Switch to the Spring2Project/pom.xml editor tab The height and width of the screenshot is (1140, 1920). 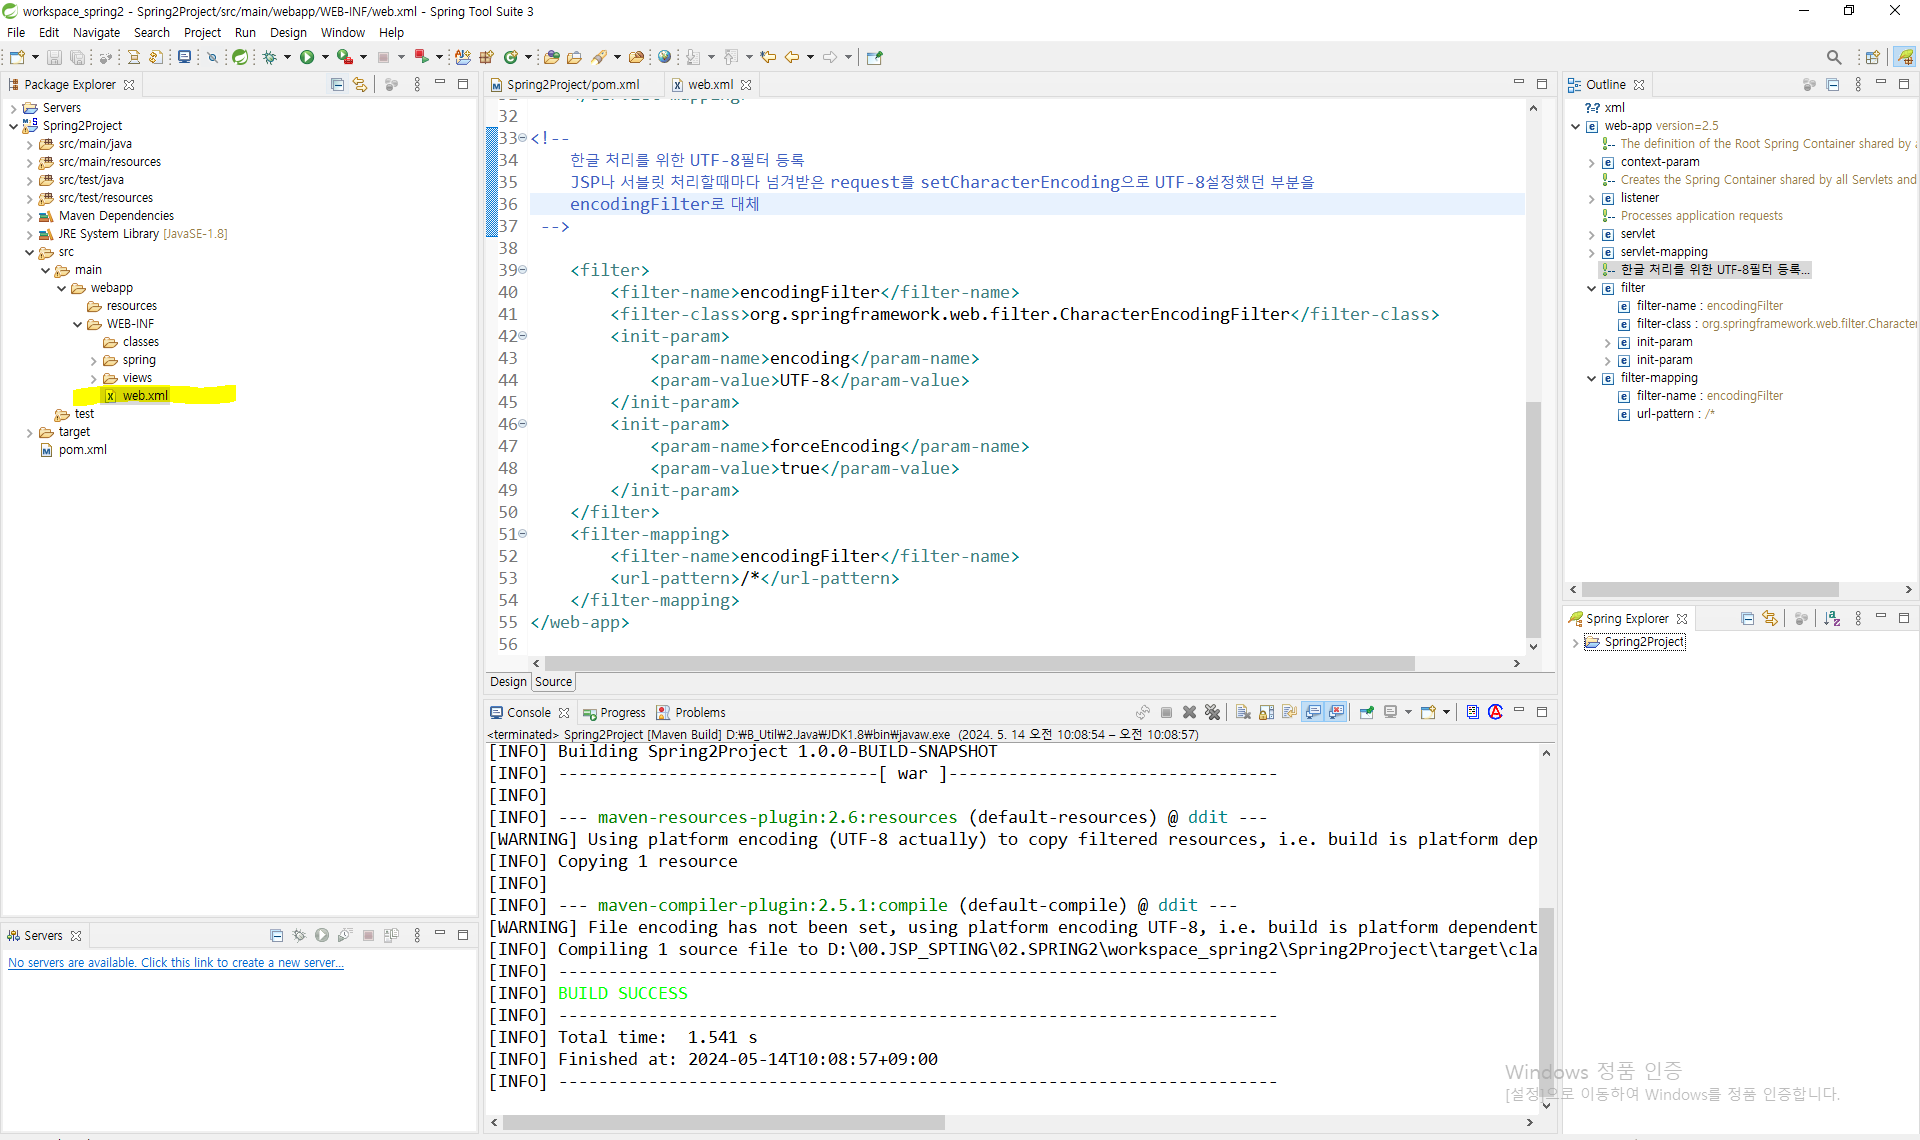(572, 85)
